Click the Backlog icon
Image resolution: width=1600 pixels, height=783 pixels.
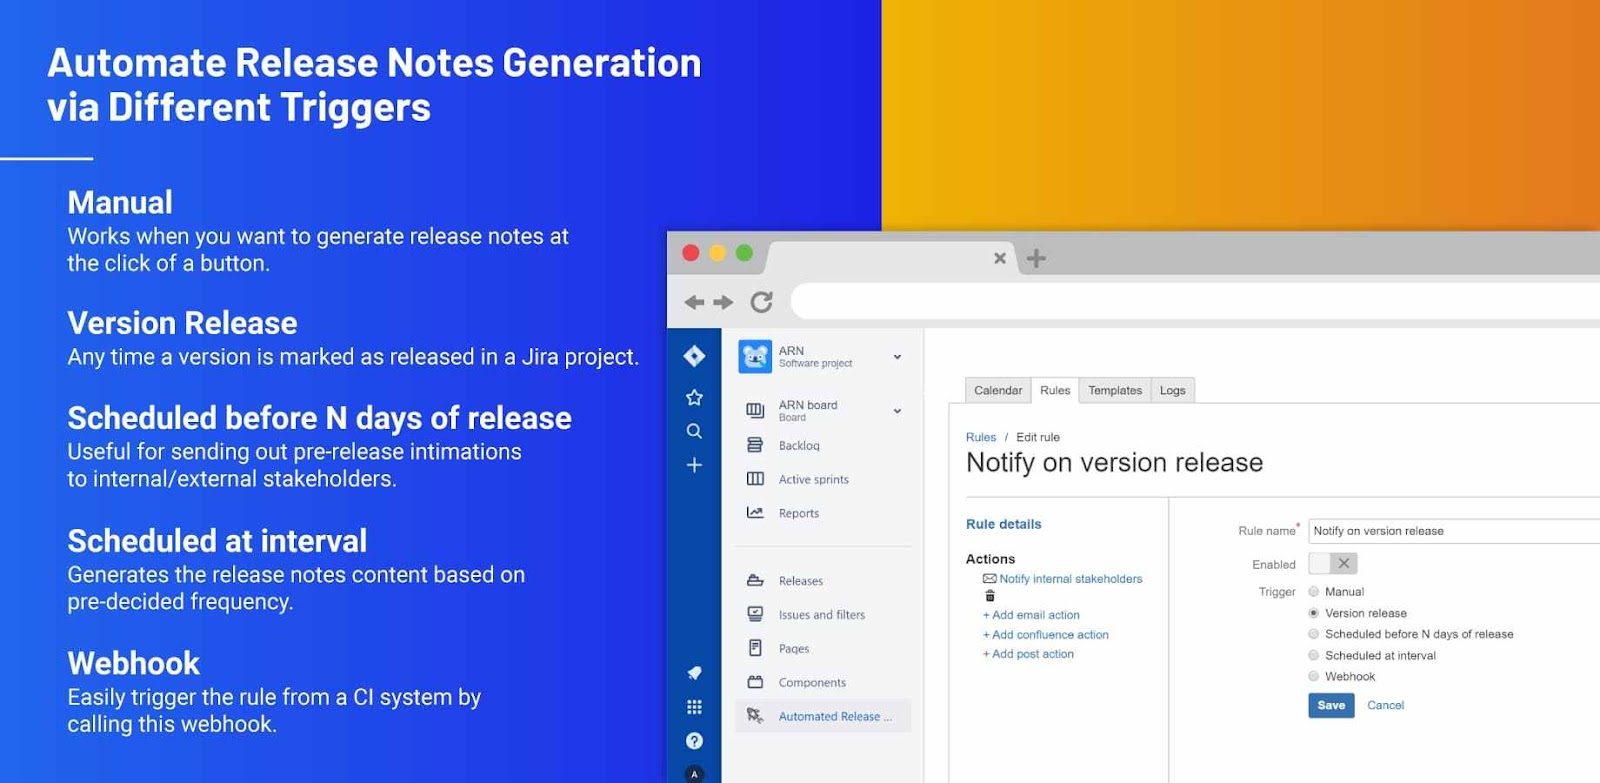(x=755, y=445)
